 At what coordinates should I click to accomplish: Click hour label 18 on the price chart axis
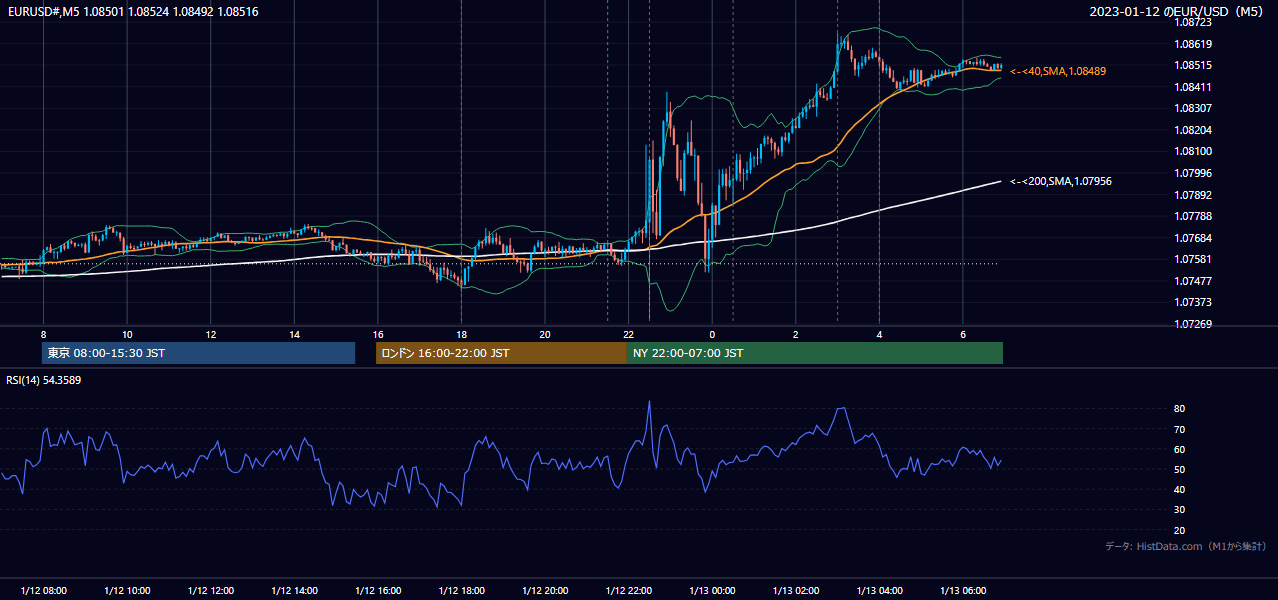pyautogui.click(x=461, y=334)
